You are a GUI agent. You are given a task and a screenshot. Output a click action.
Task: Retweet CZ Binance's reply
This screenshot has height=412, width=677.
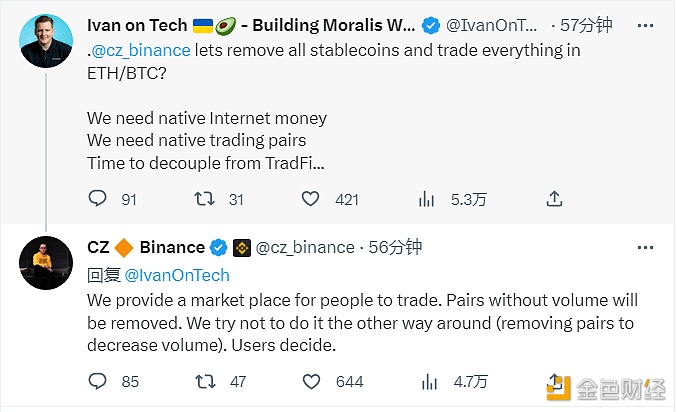(204, 380)
